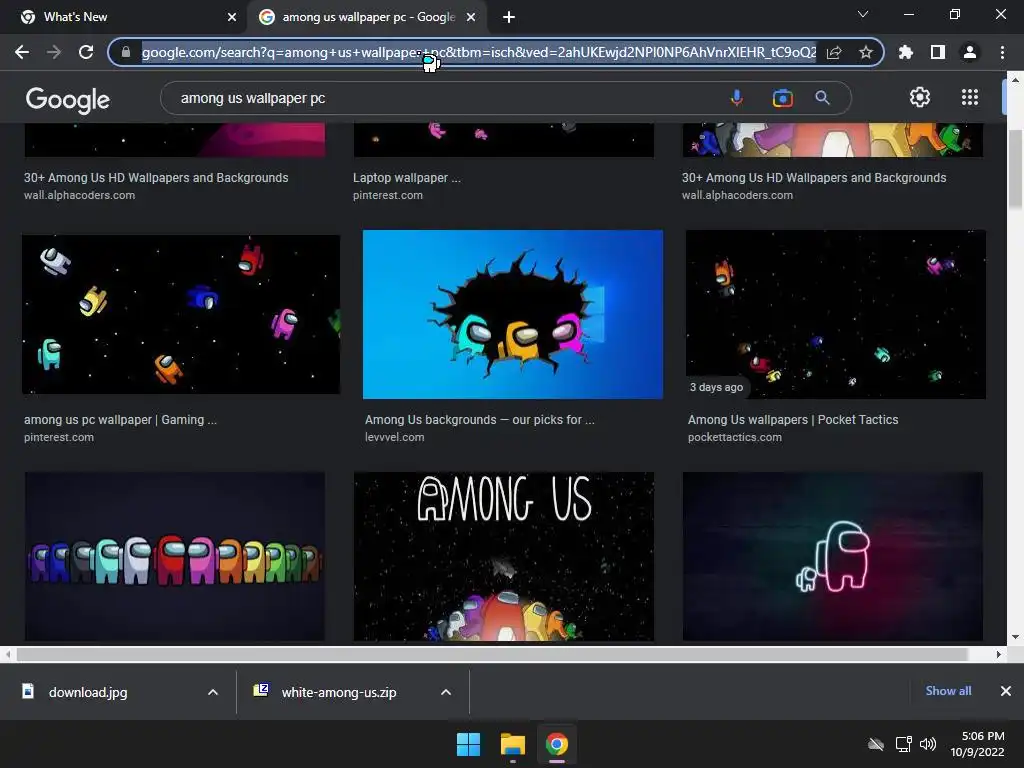
Task: Click vertical scrollbar up arrow
Action: click(1015, 80)
